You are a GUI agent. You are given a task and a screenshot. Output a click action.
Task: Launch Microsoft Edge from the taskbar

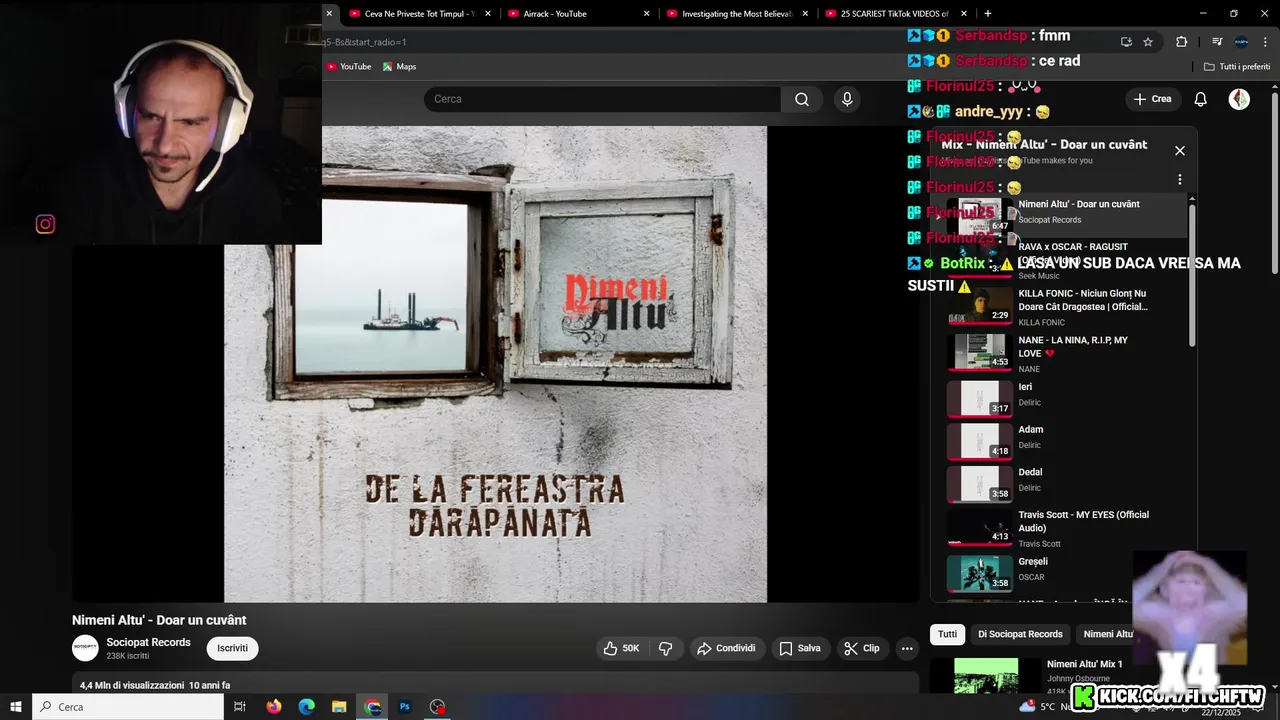(x=306, y=706)
